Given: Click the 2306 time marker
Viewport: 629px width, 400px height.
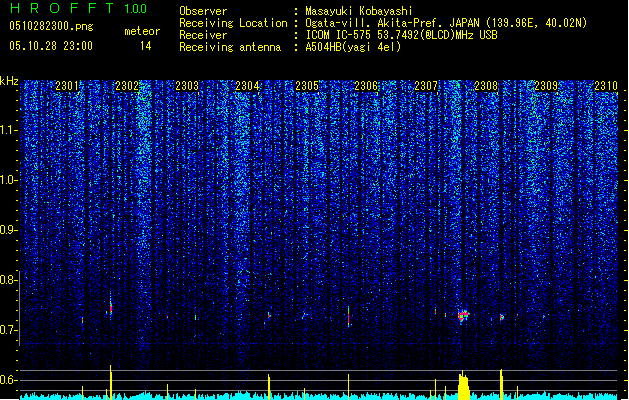Looking at the screenshot, I should [x=366, y=86].
